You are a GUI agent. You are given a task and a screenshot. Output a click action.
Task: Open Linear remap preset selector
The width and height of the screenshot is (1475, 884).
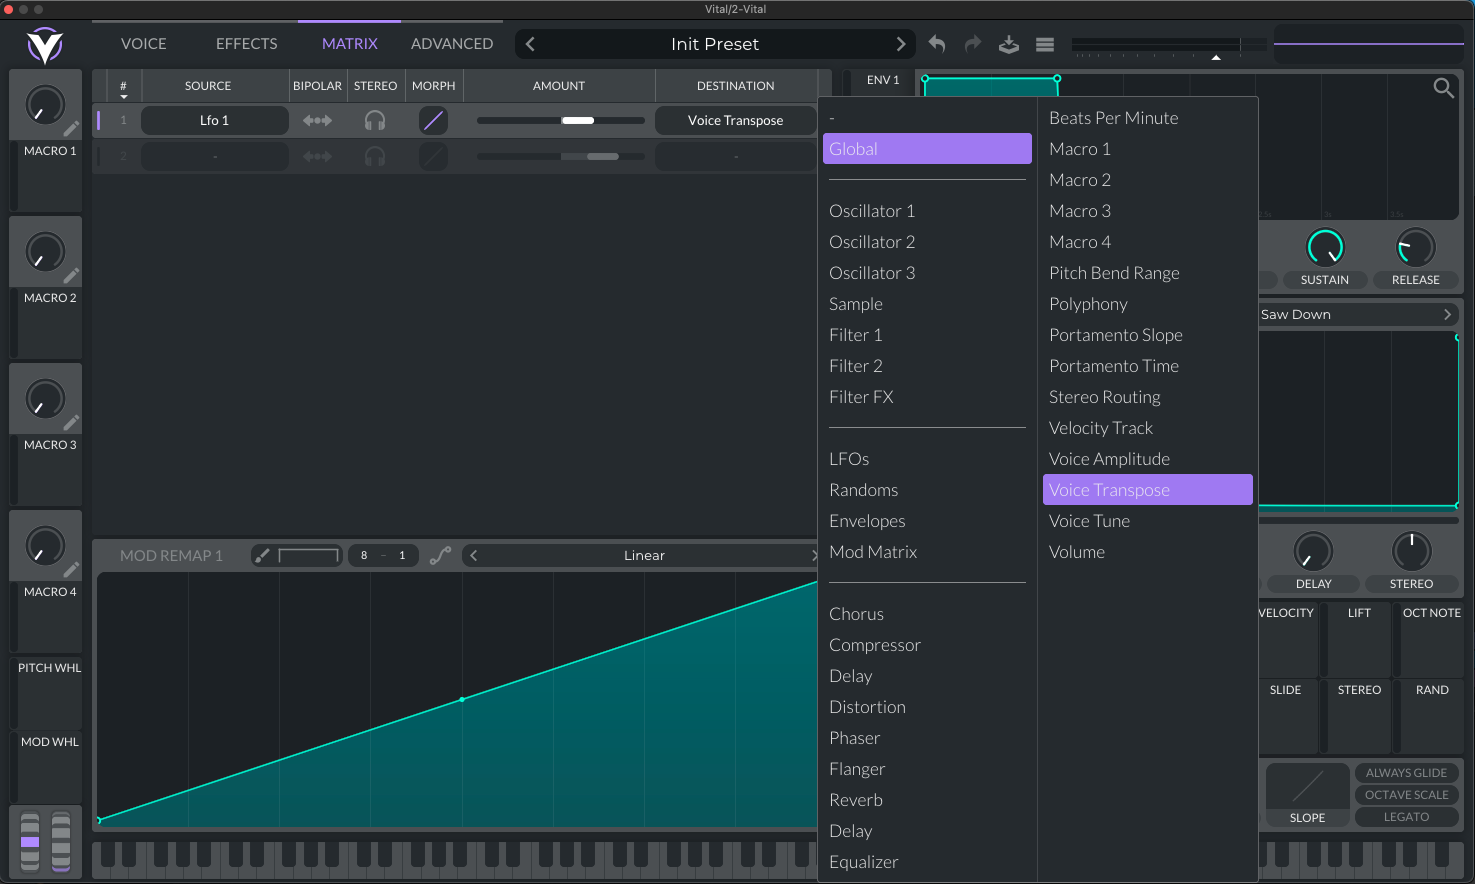tap(644, 555)
